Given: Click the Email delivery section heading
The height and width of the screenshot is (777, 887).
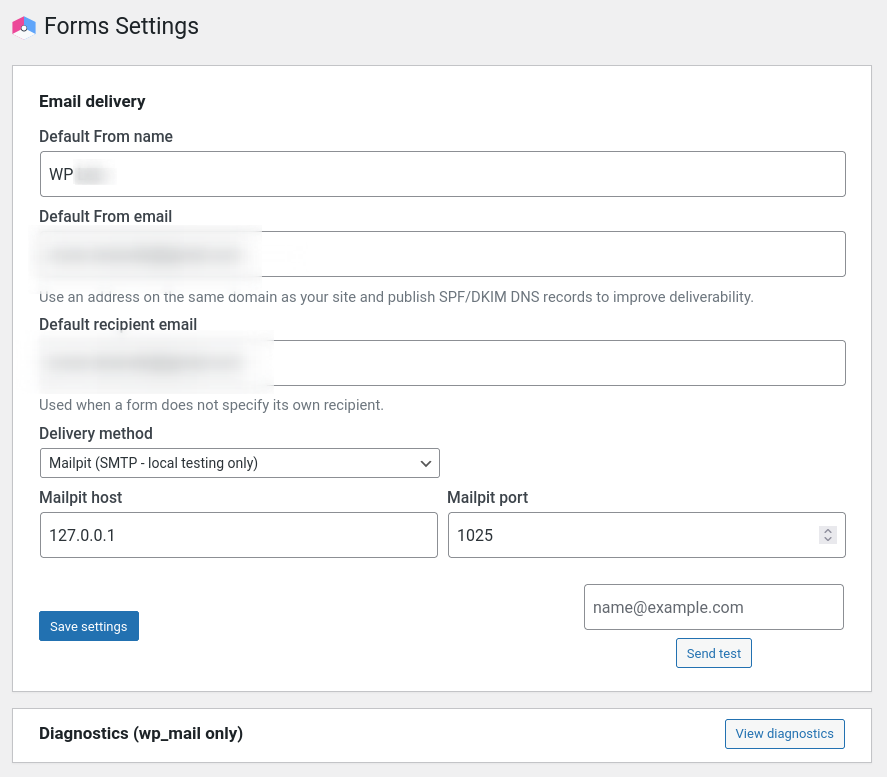Looking at the screenshot, I should pos(91,101).
